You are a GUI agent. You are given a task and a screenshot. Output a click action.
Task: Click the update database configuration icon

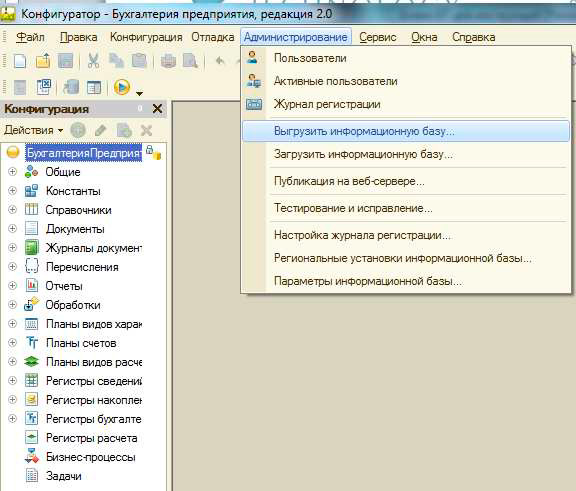pyautogui.click(x=71, y=87)
